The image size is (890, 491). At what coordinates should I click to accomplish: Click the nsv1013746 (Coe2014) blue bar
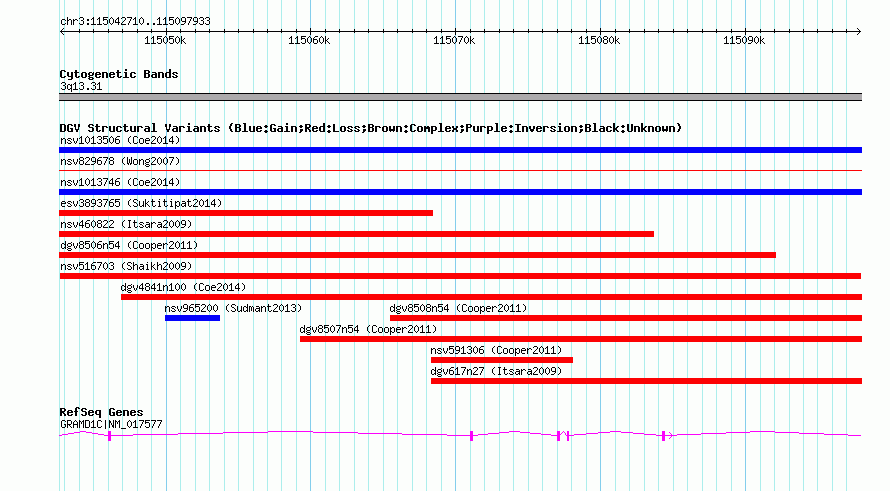click(x=460, y=192)
